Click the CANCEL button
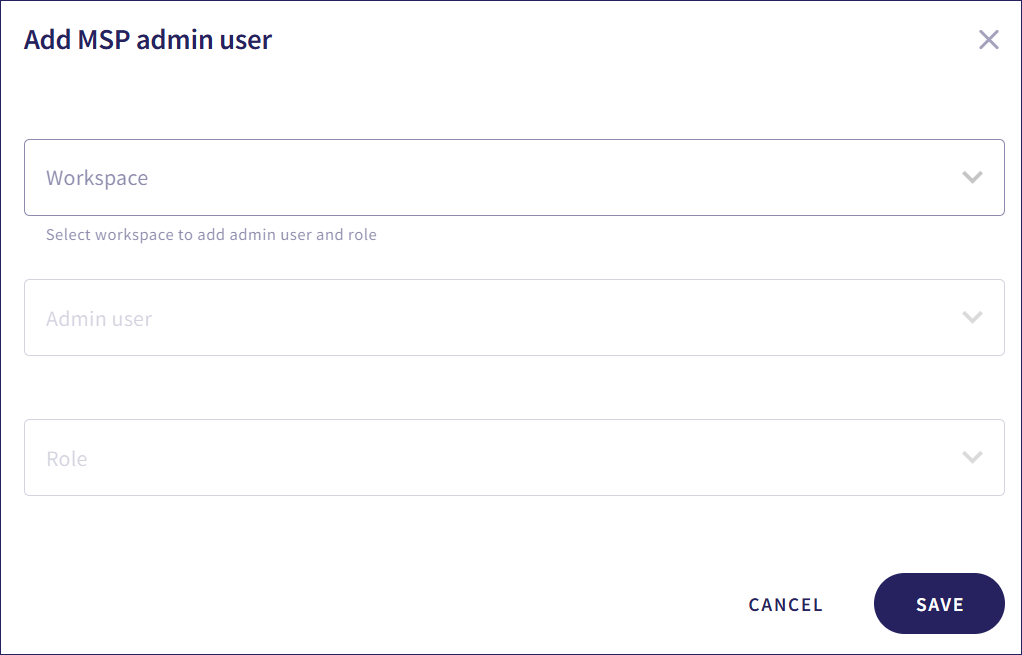 785,604
